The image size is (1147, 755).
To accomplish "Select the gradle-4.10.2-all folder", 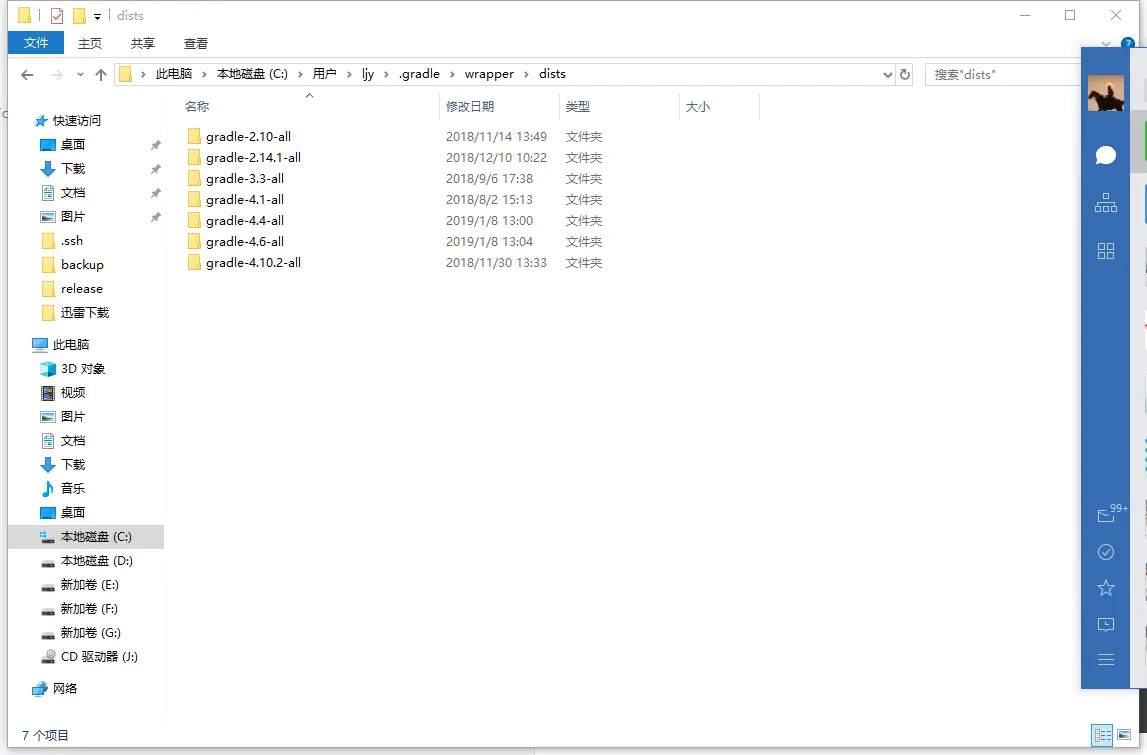I will coord(253,263).
